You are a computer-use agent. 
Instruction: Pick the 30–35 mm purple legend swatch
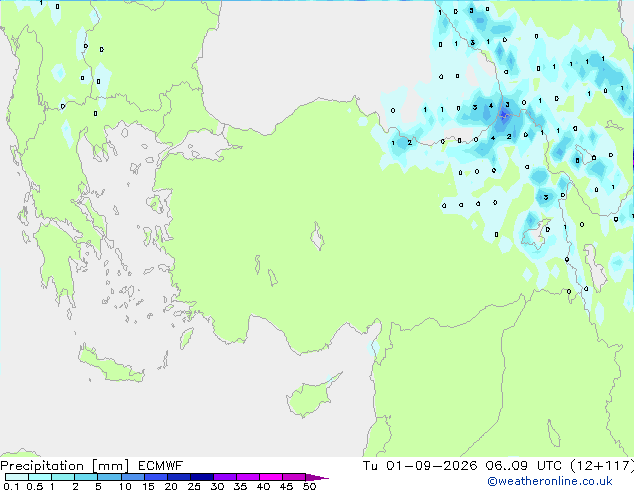pos(225,477)
